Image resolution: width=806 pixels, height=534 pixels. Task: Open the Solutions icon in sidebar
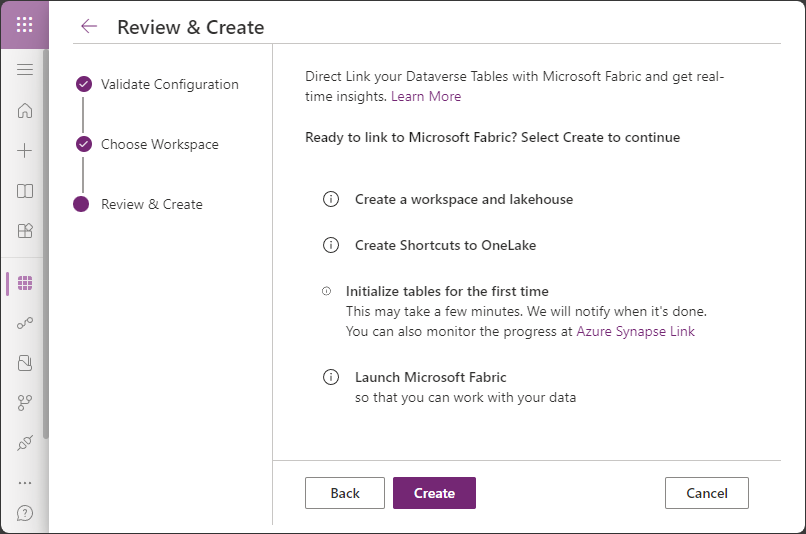pyautogui.click(x=25, y=363)
